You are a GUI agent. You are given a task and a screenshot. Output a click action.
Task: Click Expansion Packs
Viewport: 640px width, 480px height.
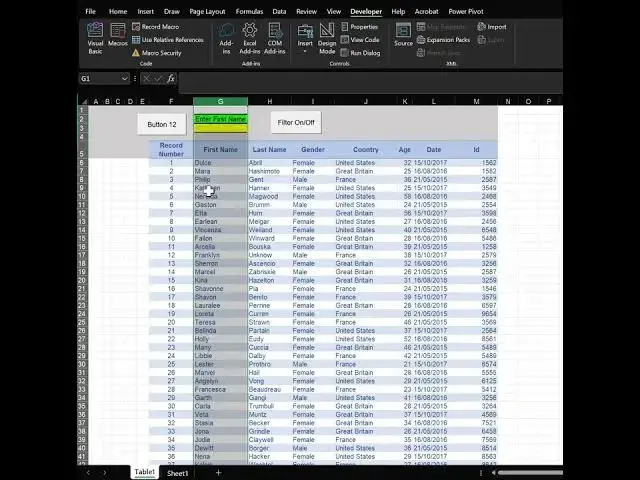pyautogui.click(x=443, y=40)
